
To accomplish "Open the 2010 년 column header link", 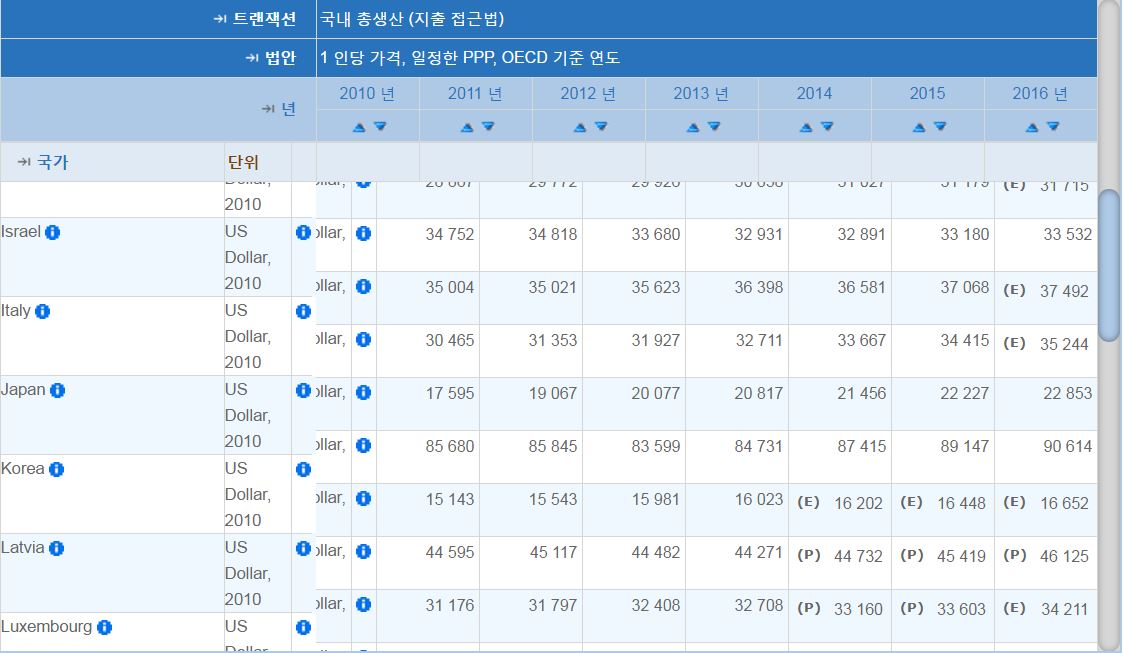I will [367, 94].
